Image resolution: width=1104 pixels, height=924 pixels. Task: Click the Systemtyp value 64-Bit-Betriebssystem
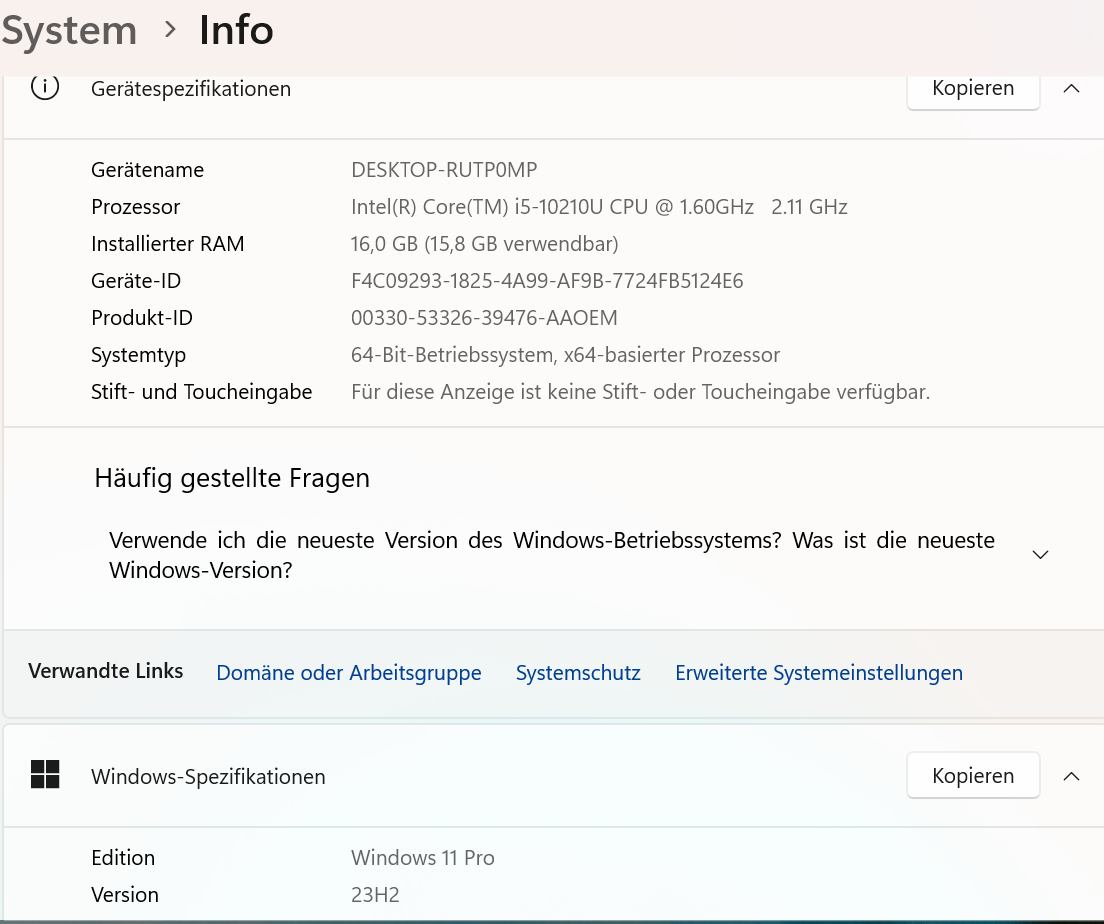565,355
